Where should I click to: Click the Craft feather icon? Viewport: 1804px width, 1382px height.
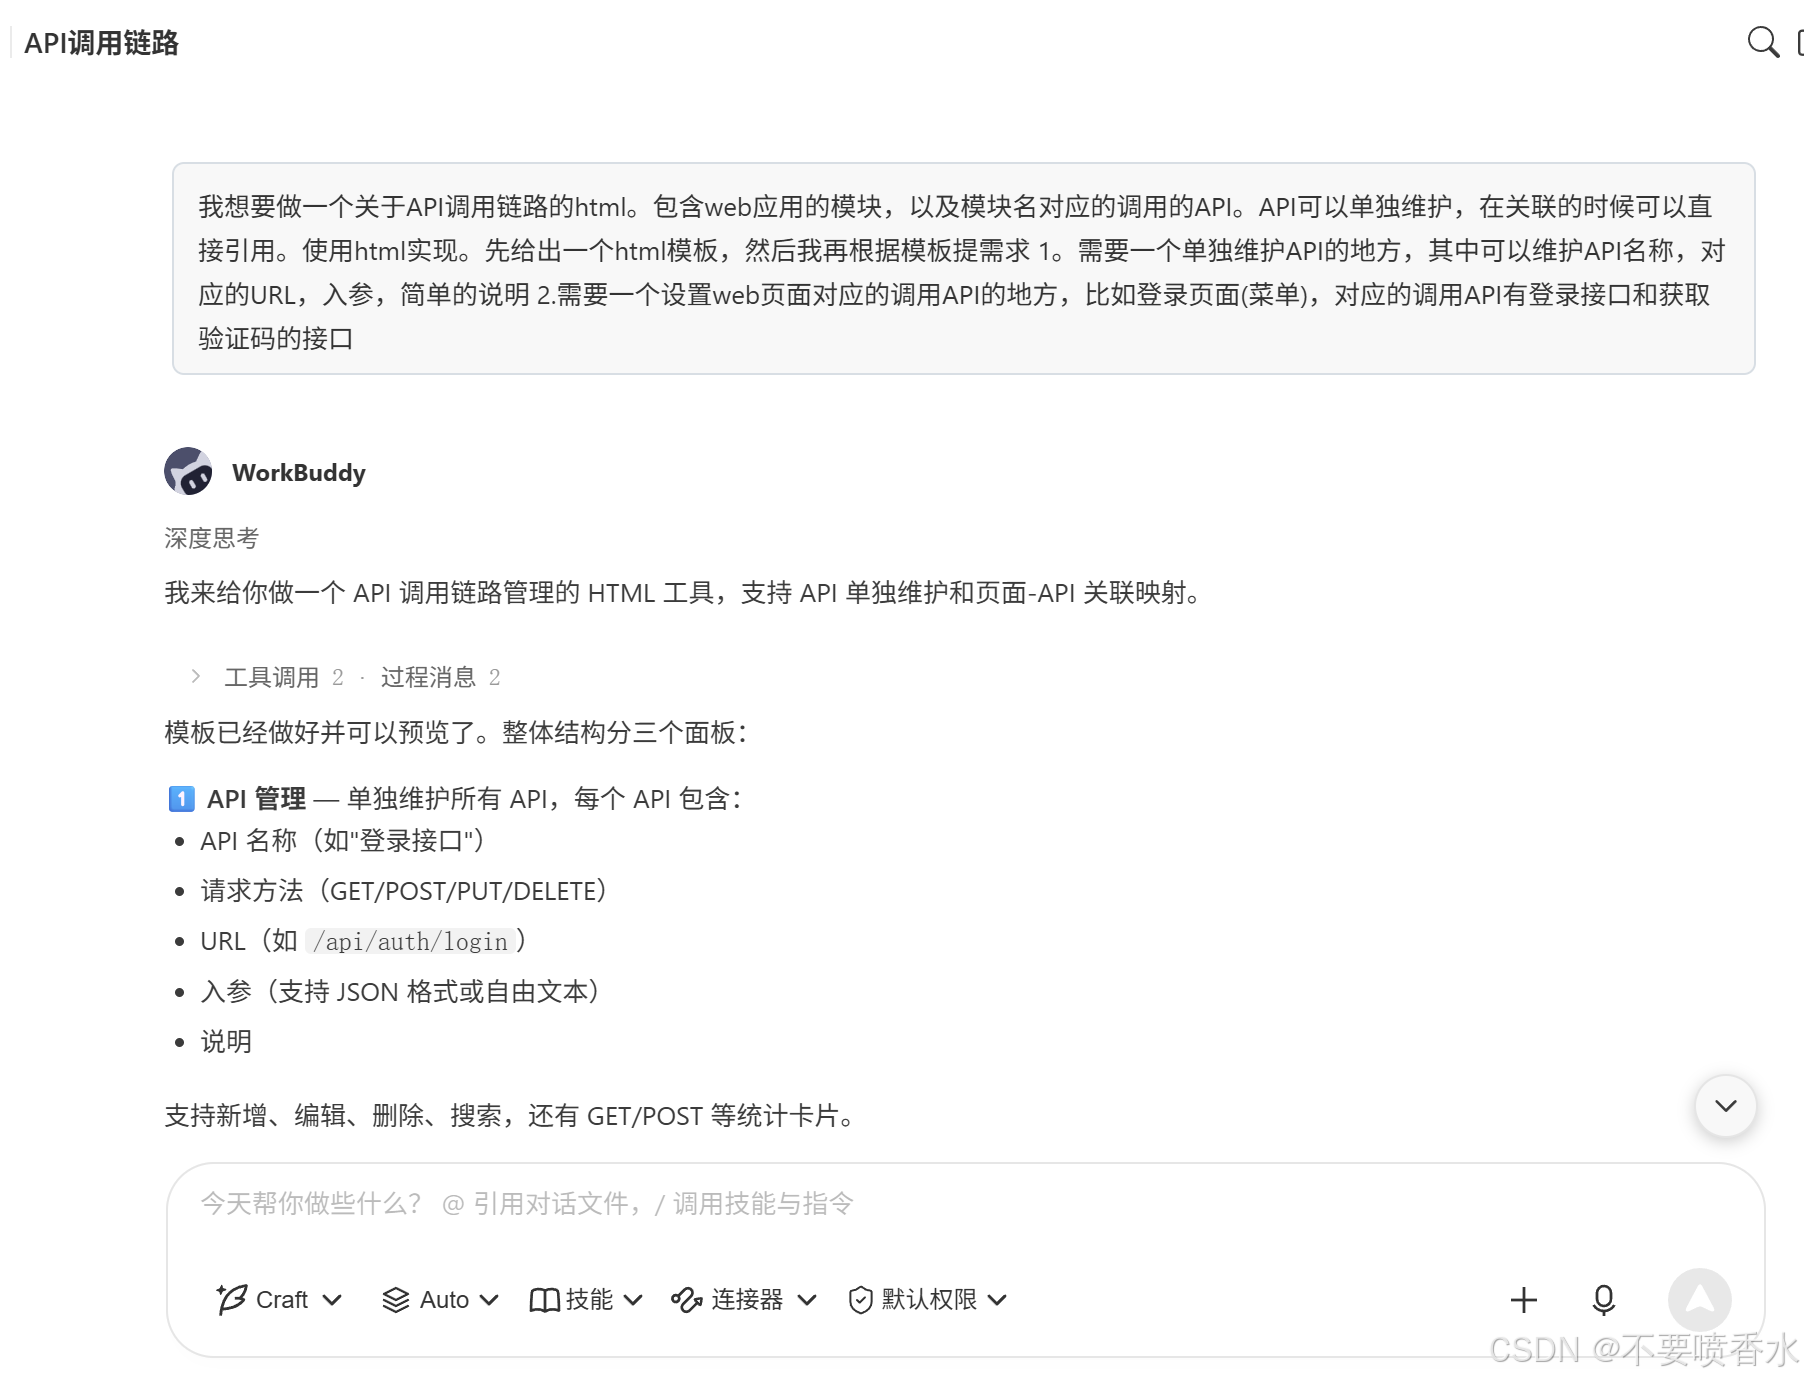pyautogui.click(x=231, y=1299)
